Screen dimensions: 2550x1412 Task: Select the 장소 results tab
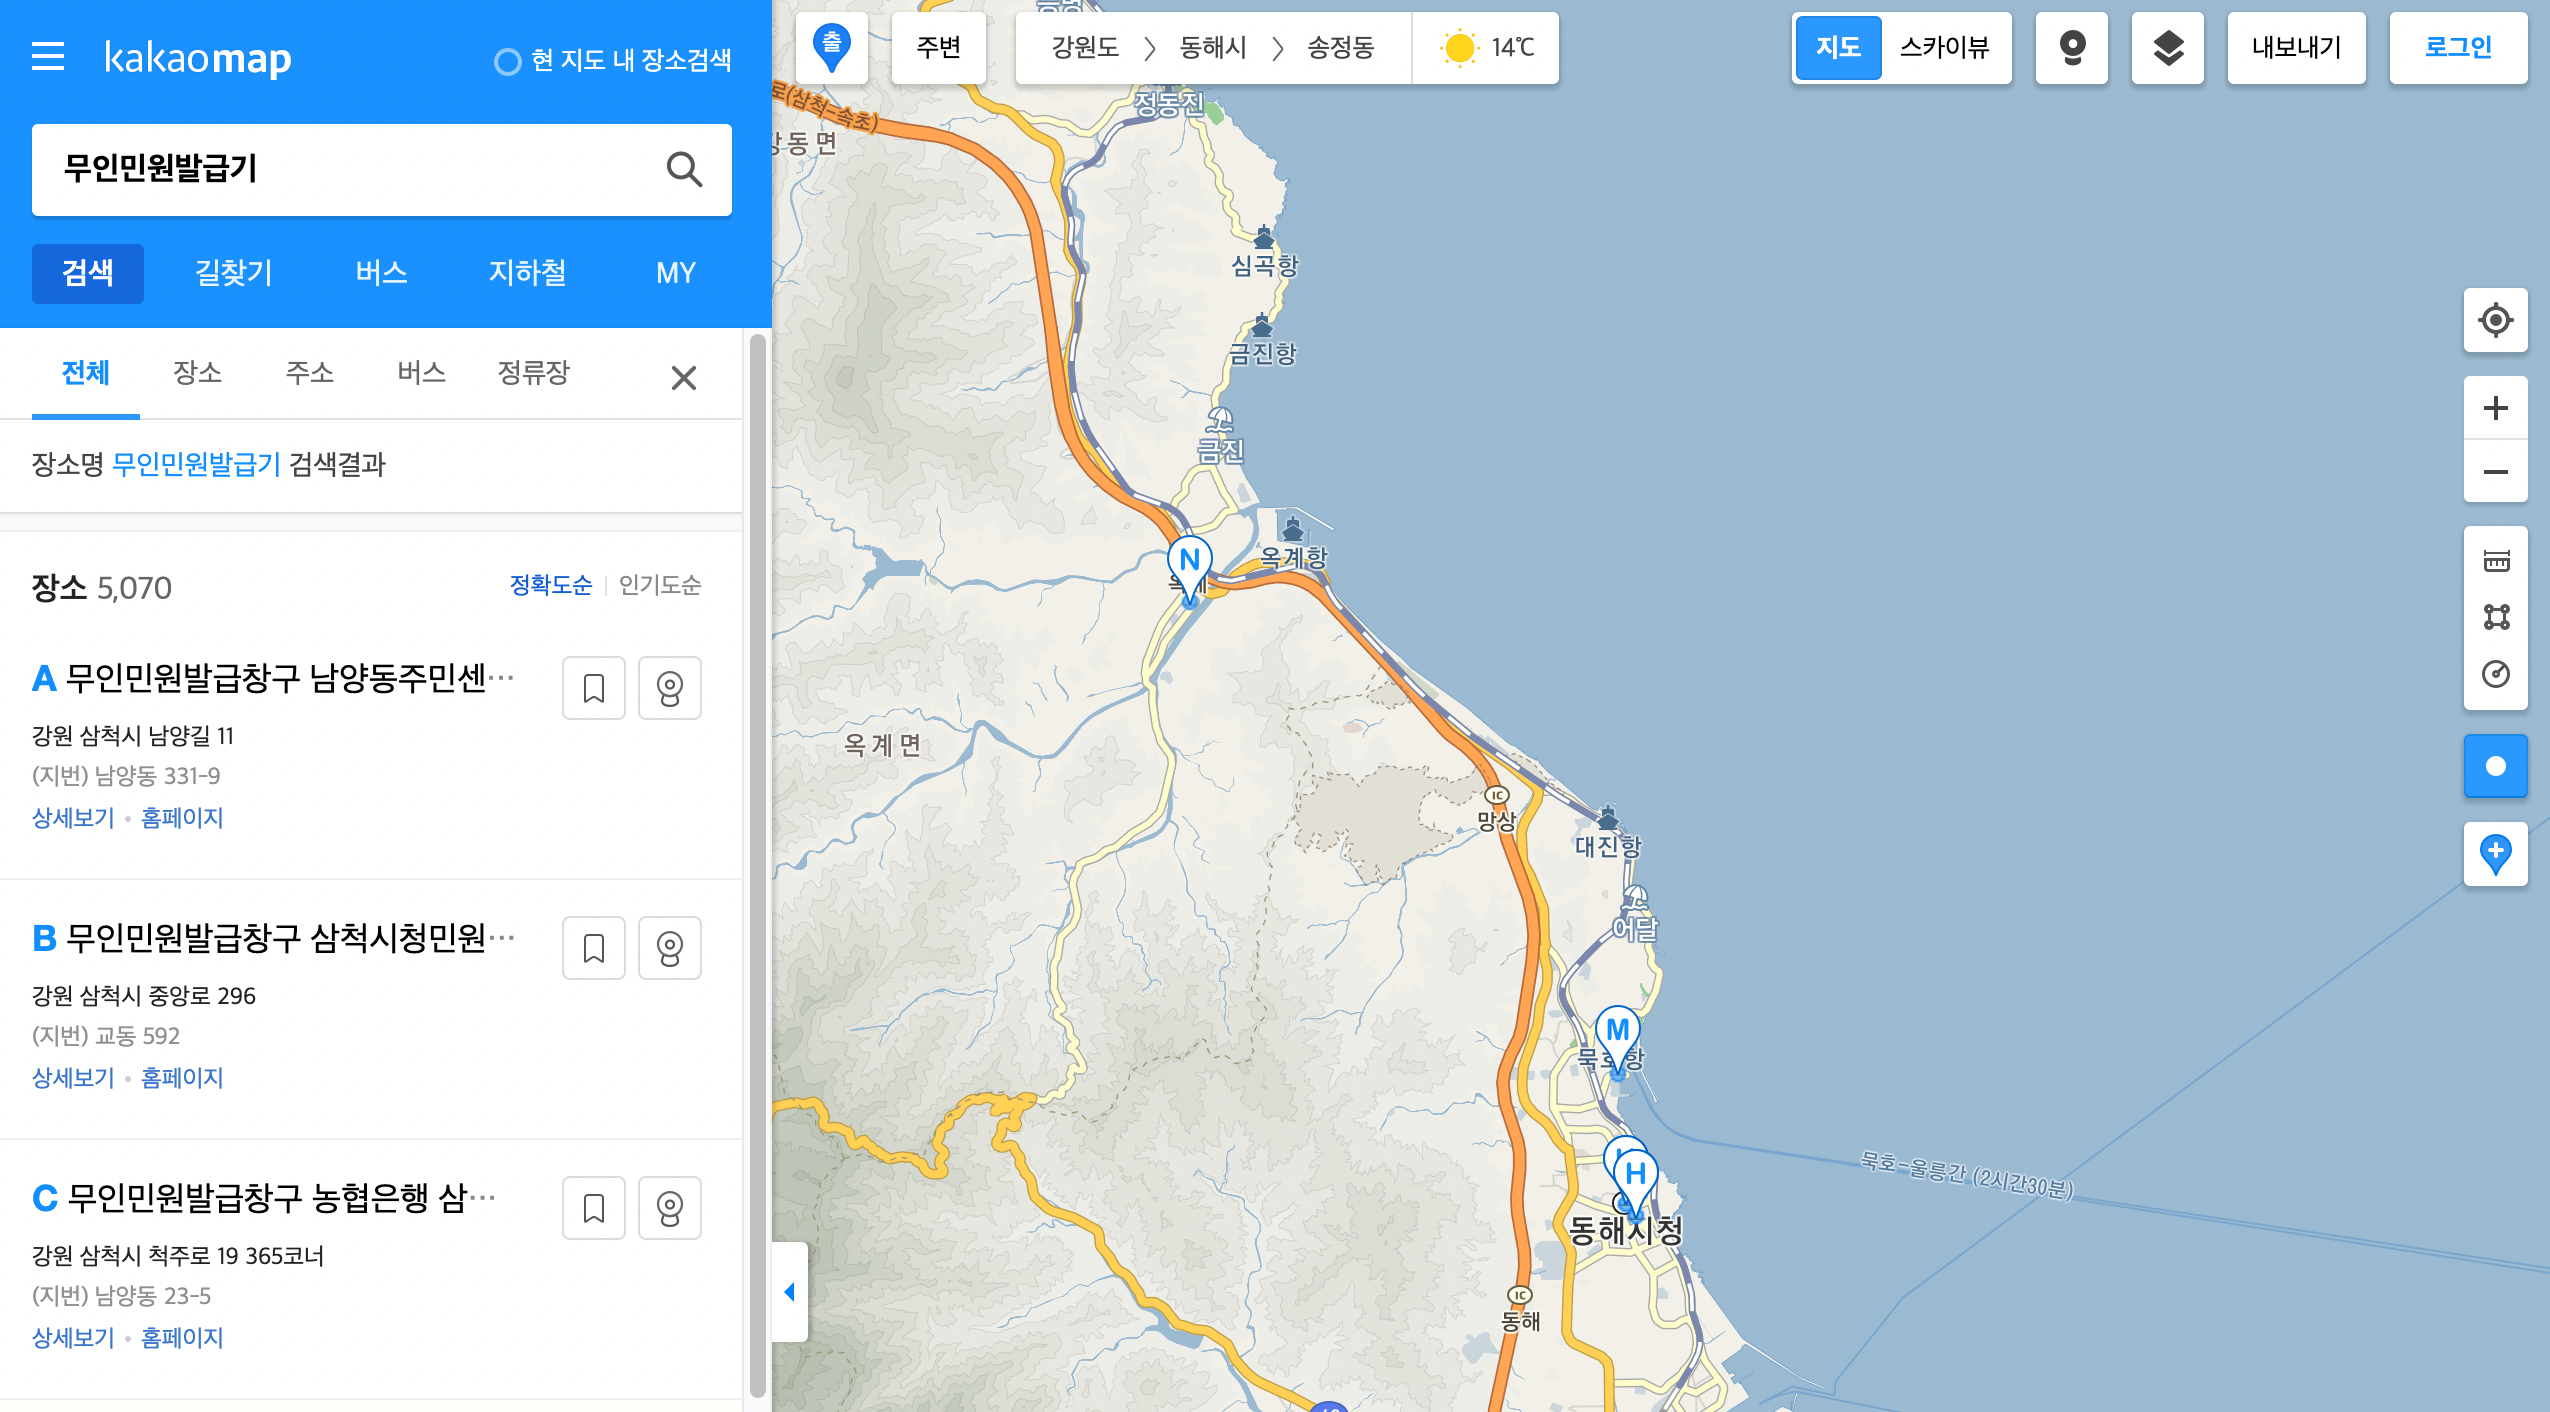[197, 373]
